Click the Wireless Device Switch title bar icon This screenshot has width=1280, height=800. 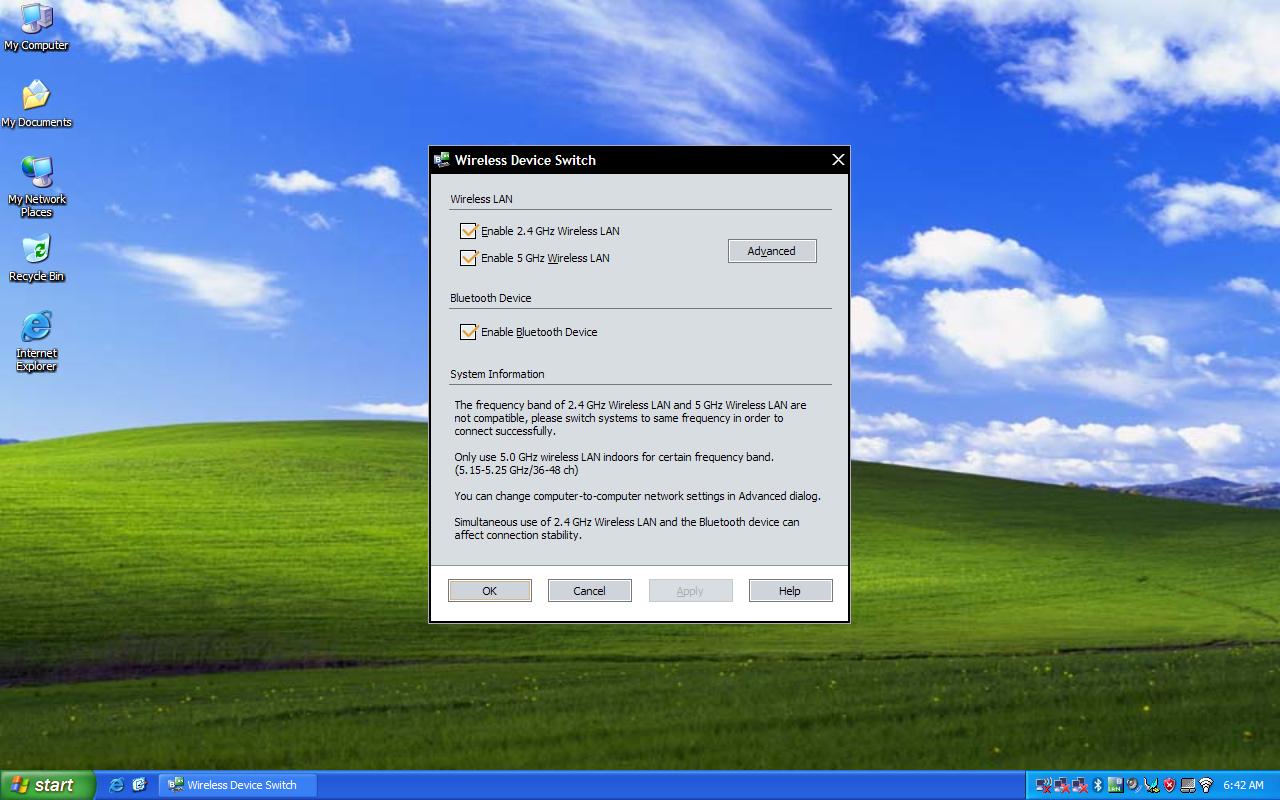pos(442,160)
